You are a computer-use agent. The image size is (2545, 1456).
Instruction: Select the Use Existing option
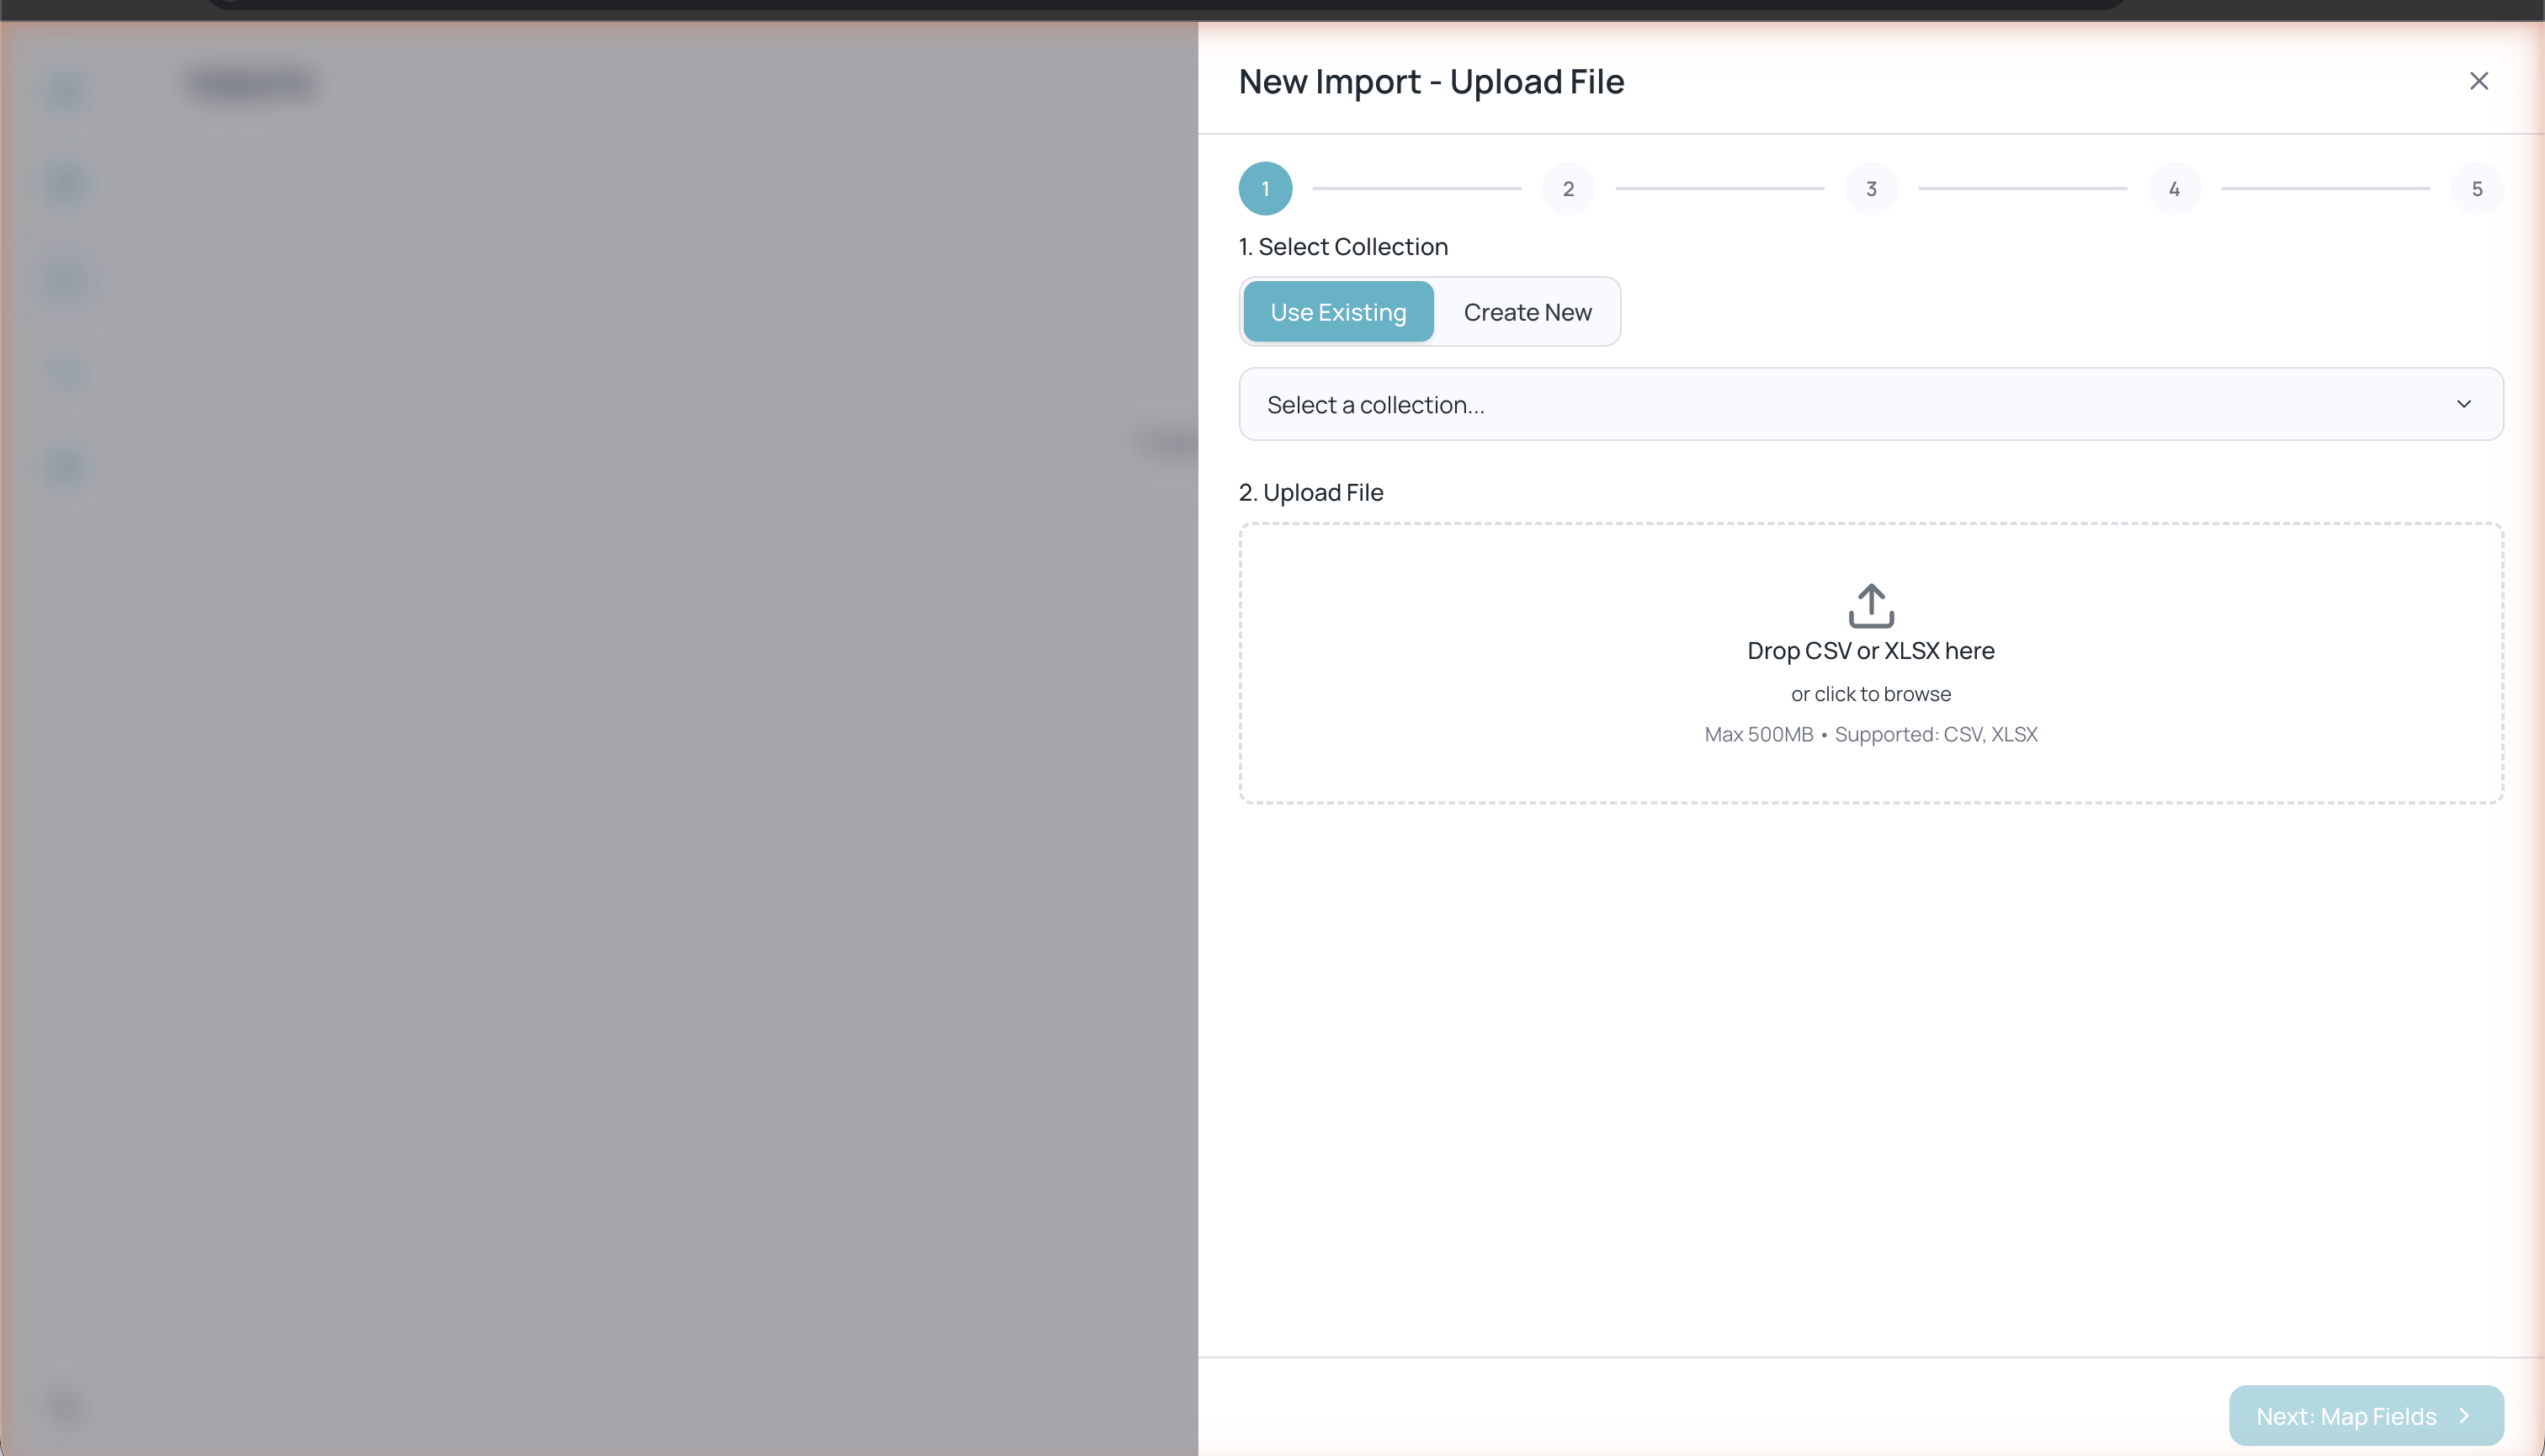1338,312
